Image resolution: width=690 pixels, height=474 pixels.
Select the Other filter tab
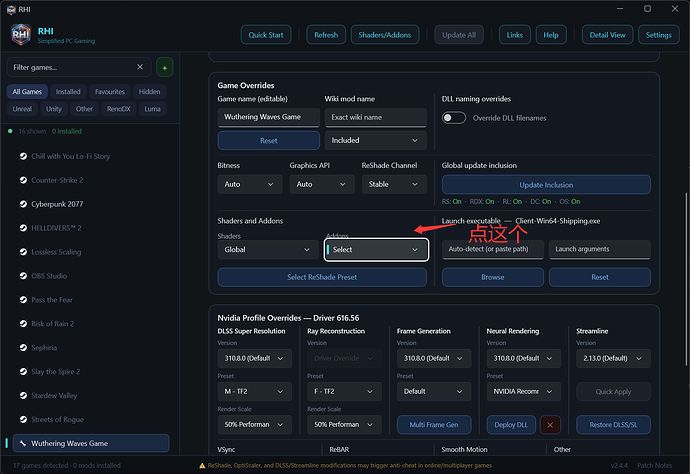point(84,109)
